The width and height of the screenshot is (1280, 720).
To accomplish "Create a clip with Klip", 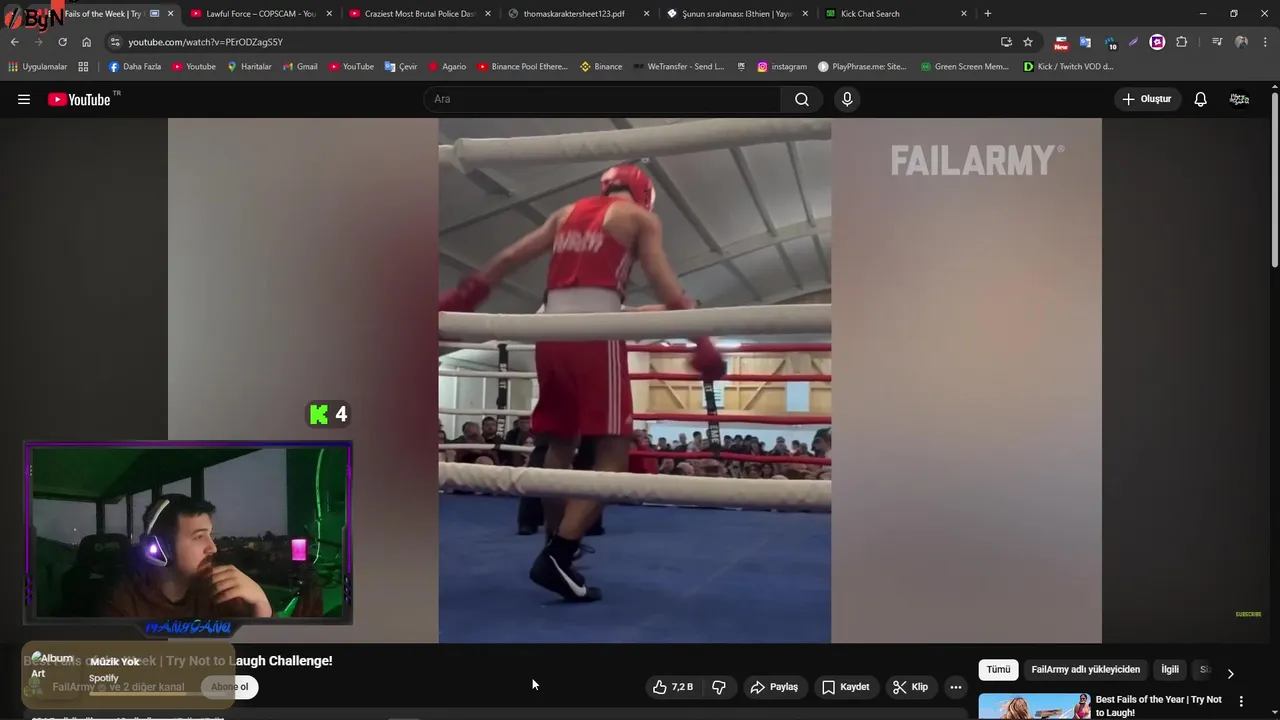I will [x=911, y=687].
